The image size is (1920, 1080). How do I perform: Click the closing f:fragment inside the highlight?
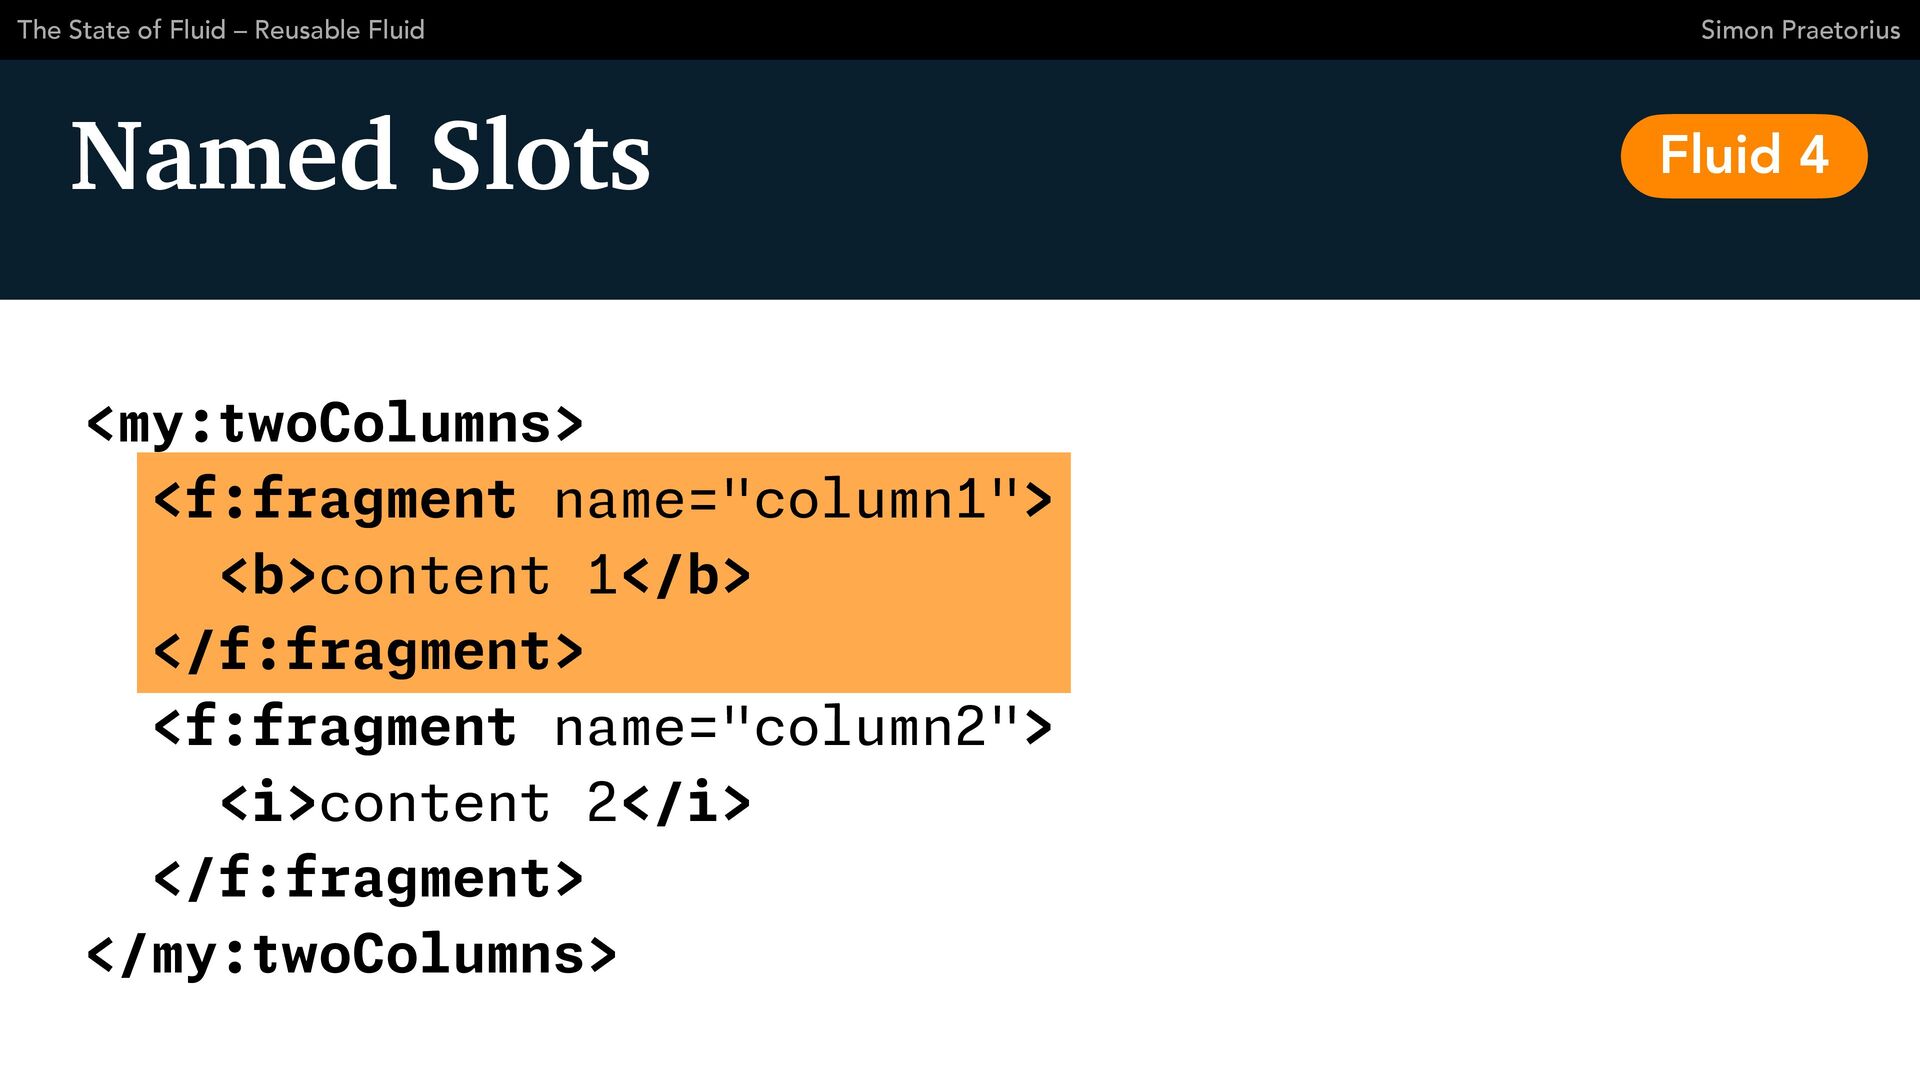[x=368, y=651]
